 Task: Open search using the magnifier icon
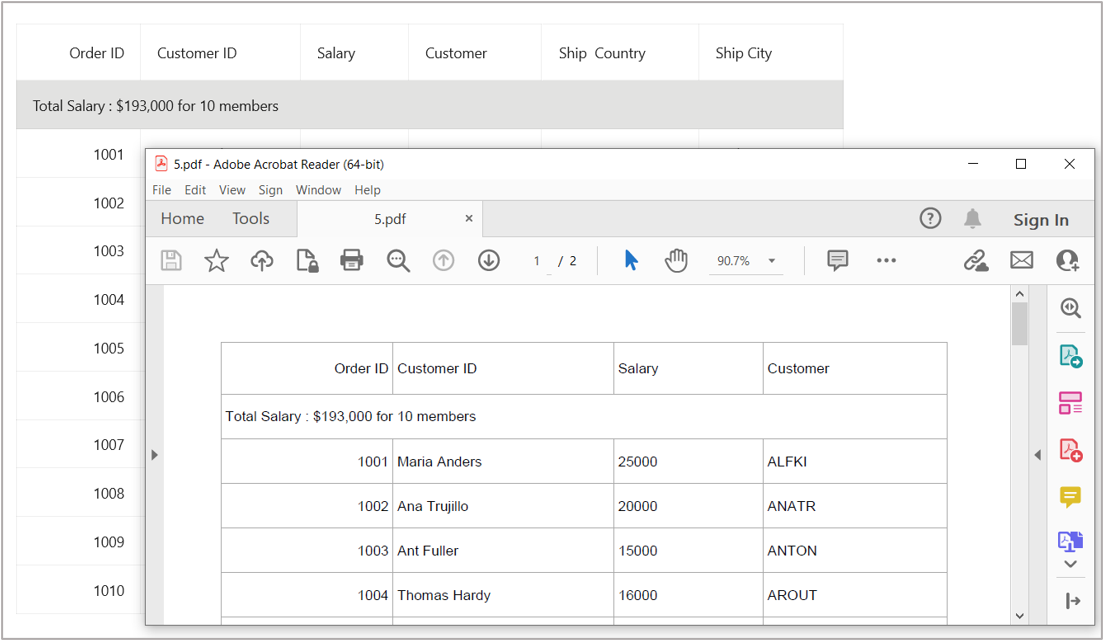(x=398, y=260)
